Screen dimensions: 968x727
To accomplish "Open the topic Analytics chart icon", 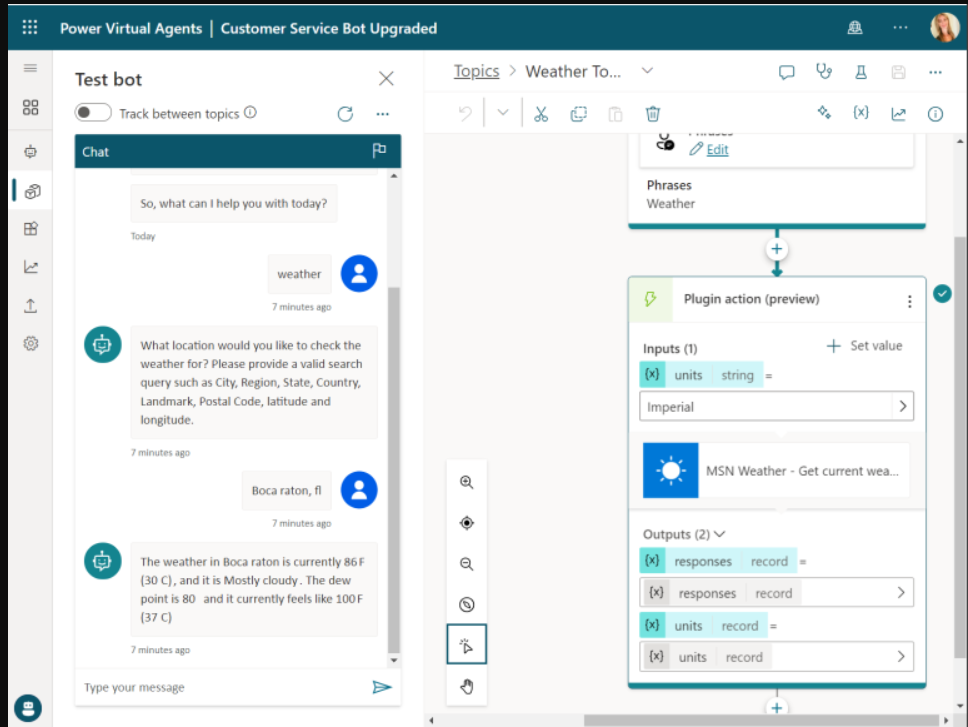I will coord(898,114).
